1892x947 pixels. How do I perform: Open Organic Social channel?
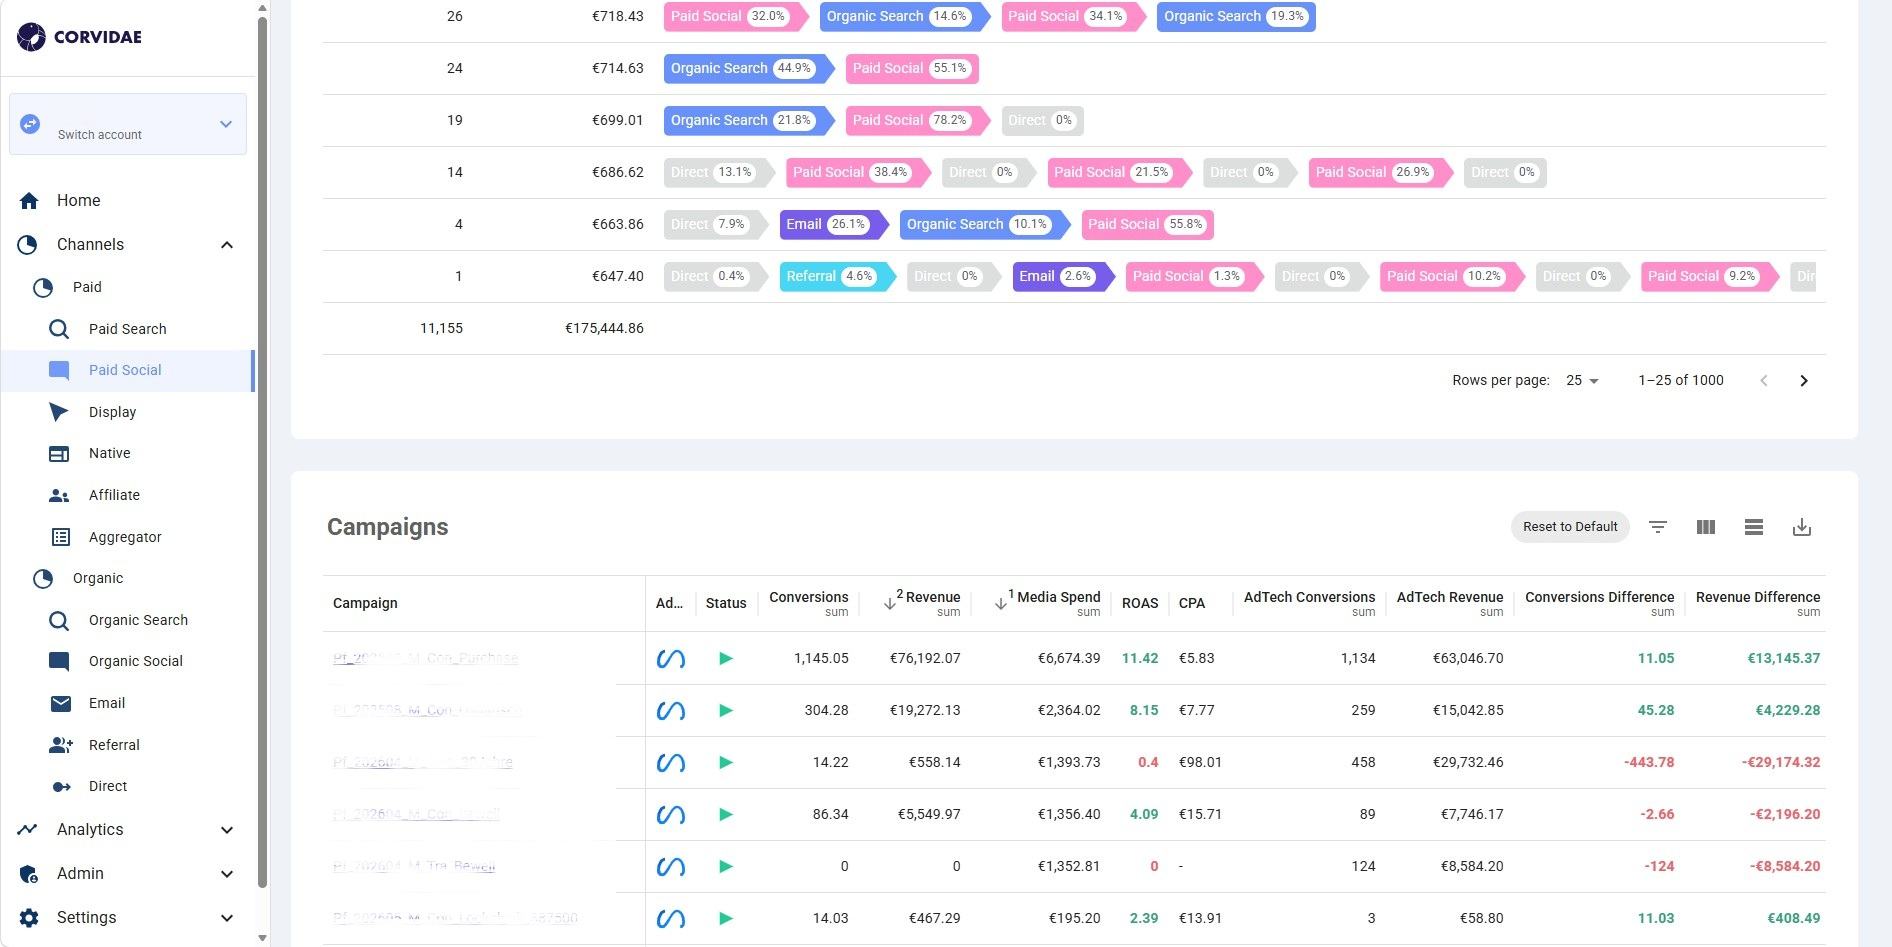[x=135, y=661]
